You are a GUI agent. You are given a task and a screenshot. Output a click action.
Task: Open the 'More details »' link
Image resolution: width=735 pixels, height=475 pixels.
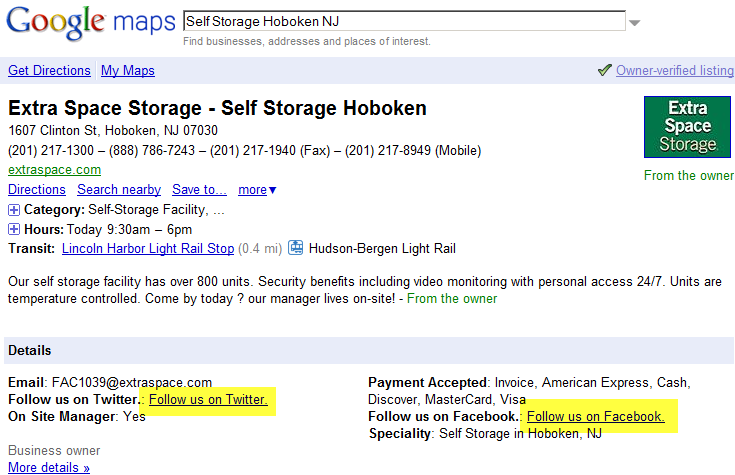(x=49, y=467)
